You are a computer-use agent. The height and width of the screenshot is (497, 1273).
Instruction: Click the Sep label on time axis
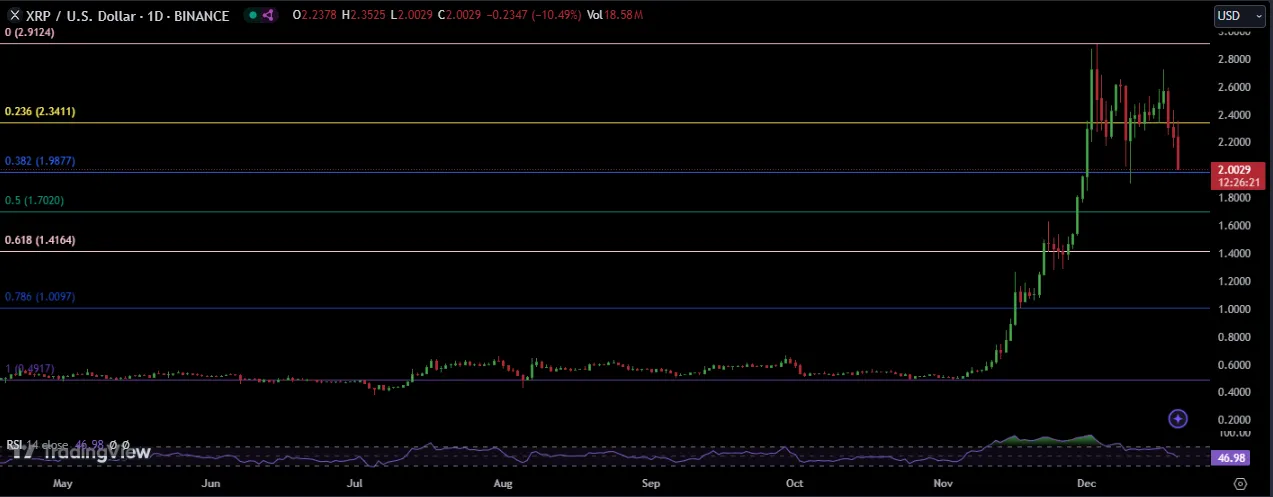point(651,482)
